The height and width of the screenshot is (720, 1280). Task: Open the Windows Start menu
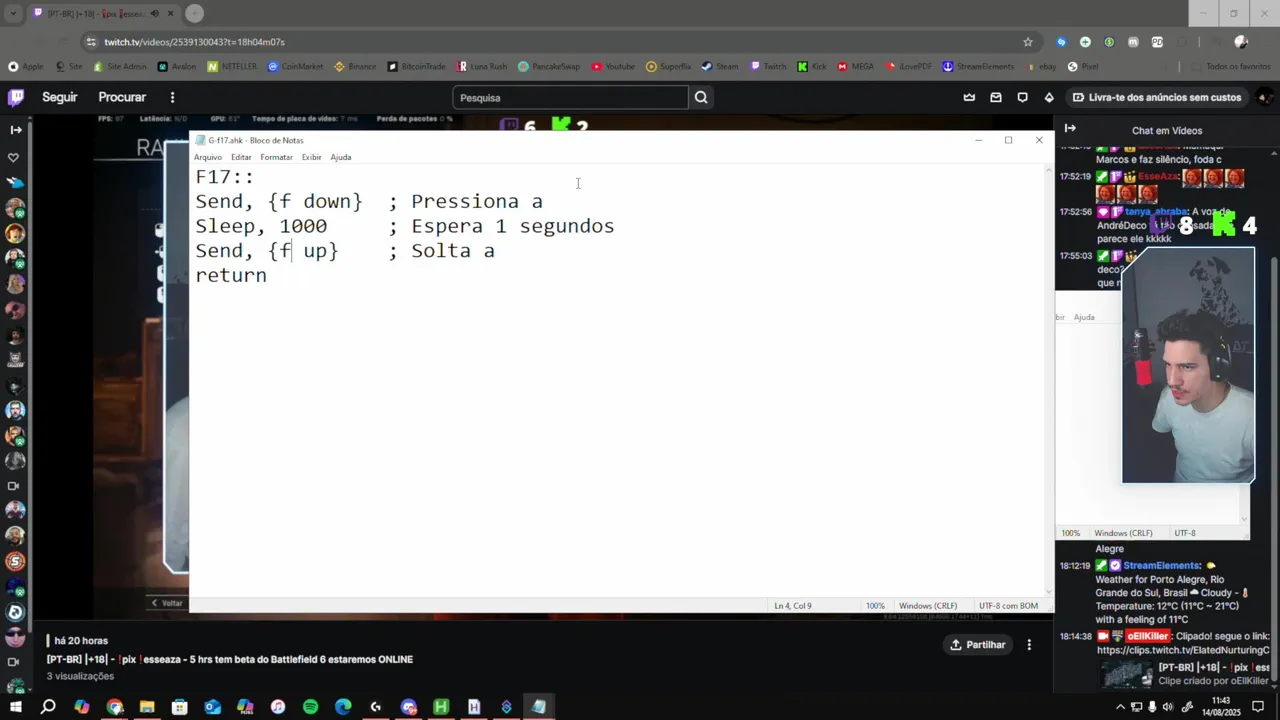[15, 707]
